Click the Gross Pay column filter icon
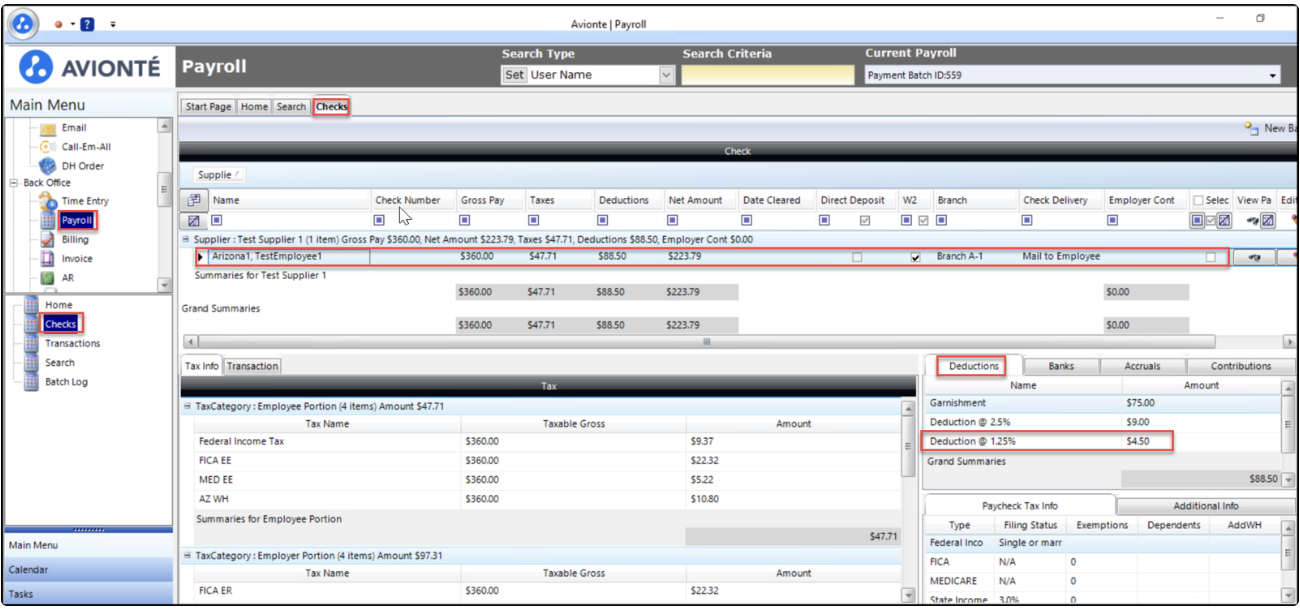The height and width of the screenshot is (610, 1300). click(x=465, y=220)
